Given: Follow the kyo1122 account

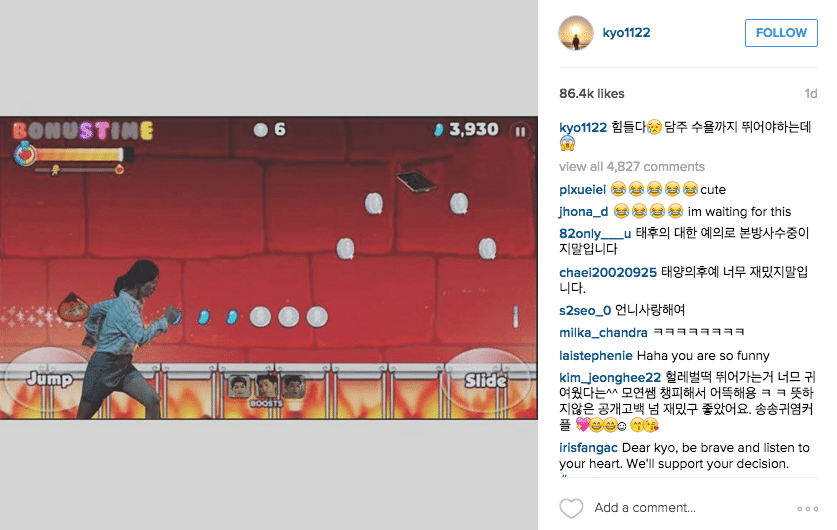Looking at the screenshot, I should (781, 33).
